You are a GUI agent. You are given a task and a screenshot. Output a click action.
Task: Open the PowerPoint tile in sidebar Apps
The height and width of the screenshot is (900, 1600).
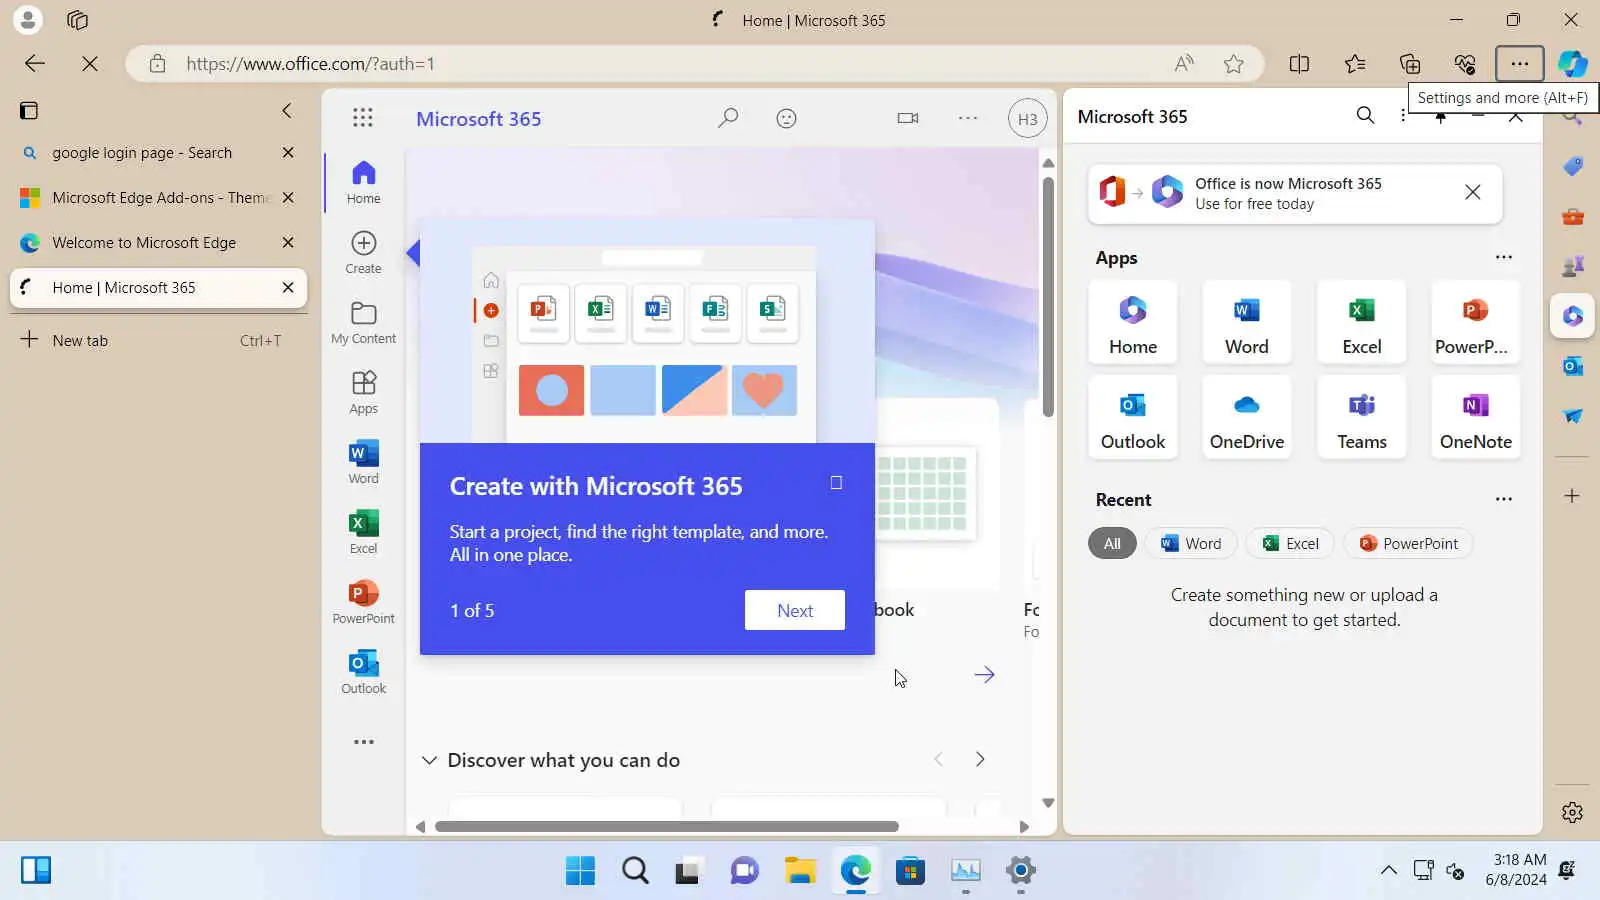1476,323
